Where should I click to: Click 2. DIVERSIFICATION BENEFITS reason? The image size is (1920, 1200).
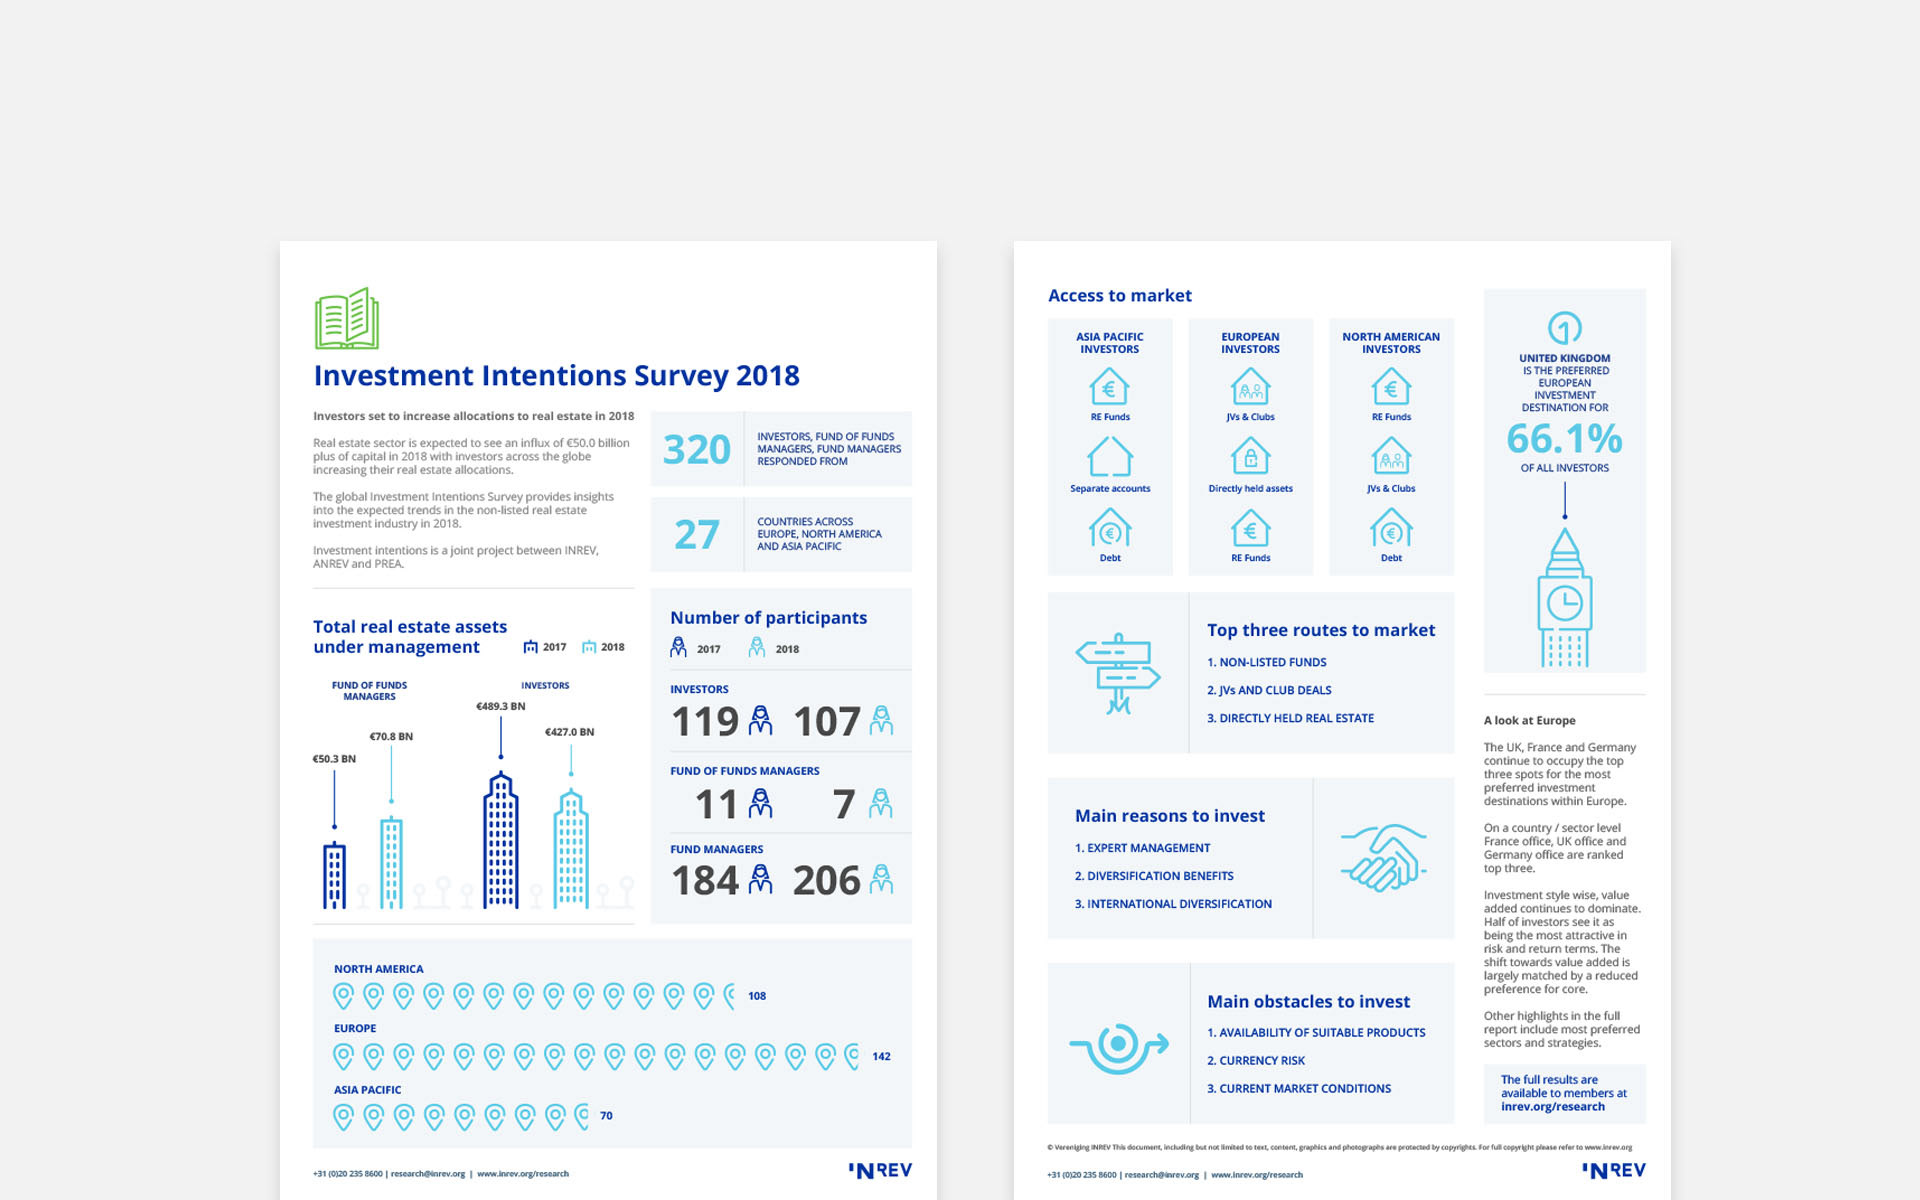1154,876
